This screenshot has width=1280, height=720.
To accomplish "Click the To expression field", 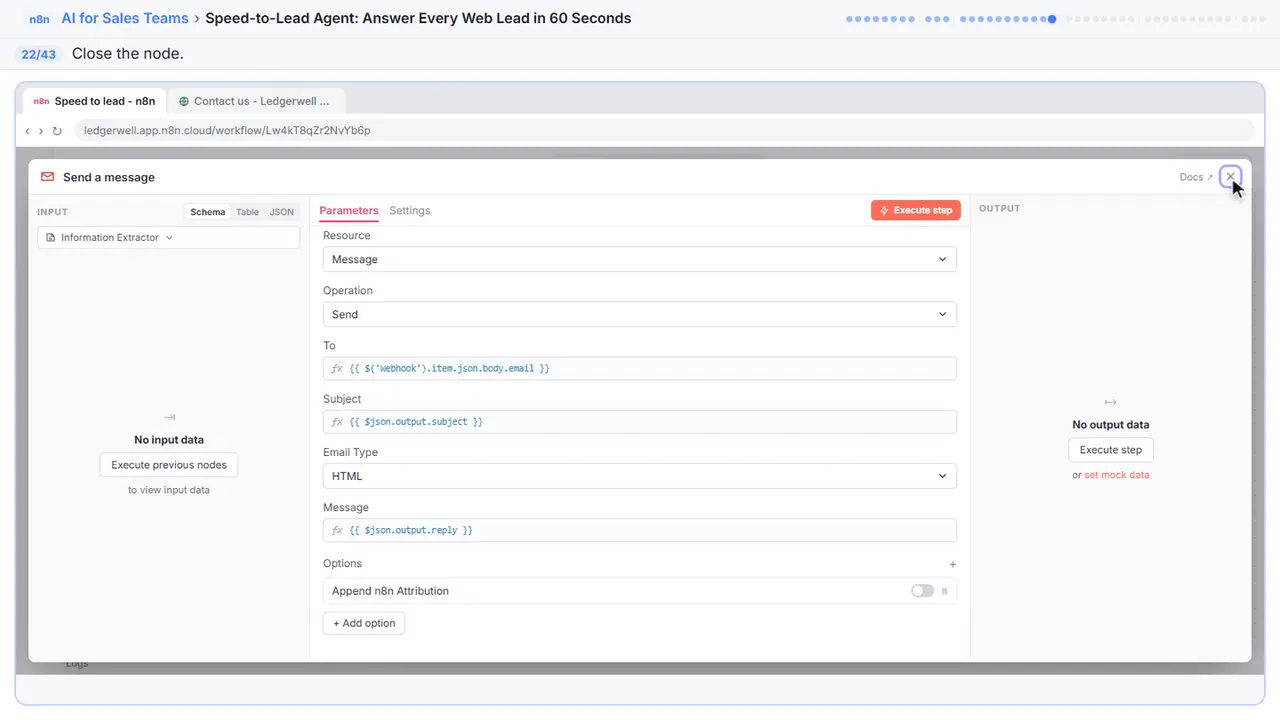I will pos(640,368).
